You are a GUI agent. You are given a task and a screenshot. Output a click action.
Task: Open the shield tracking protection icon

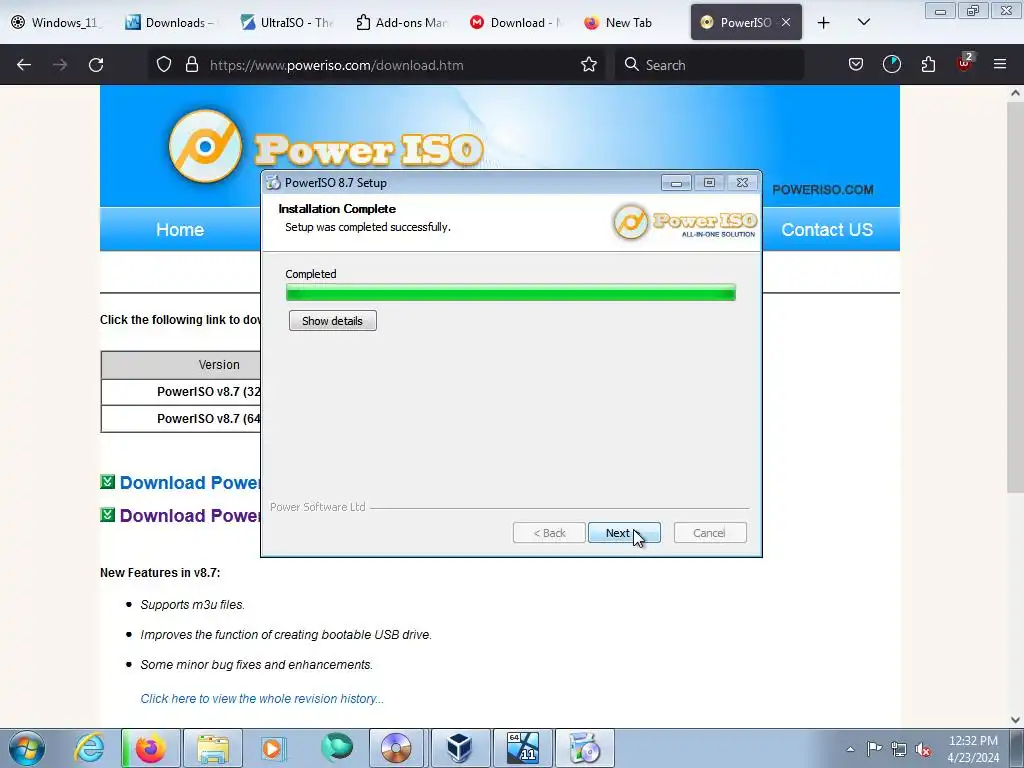point(164,65)
